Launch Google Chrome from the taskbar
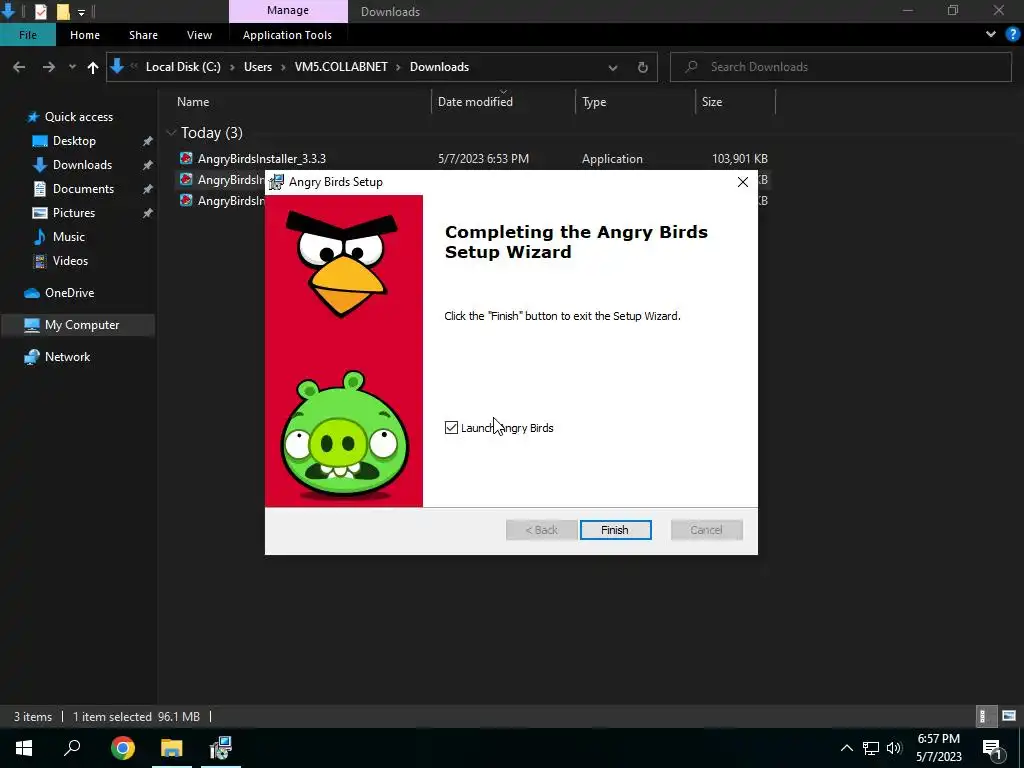The image size is (1024, 768). (123, 748)
